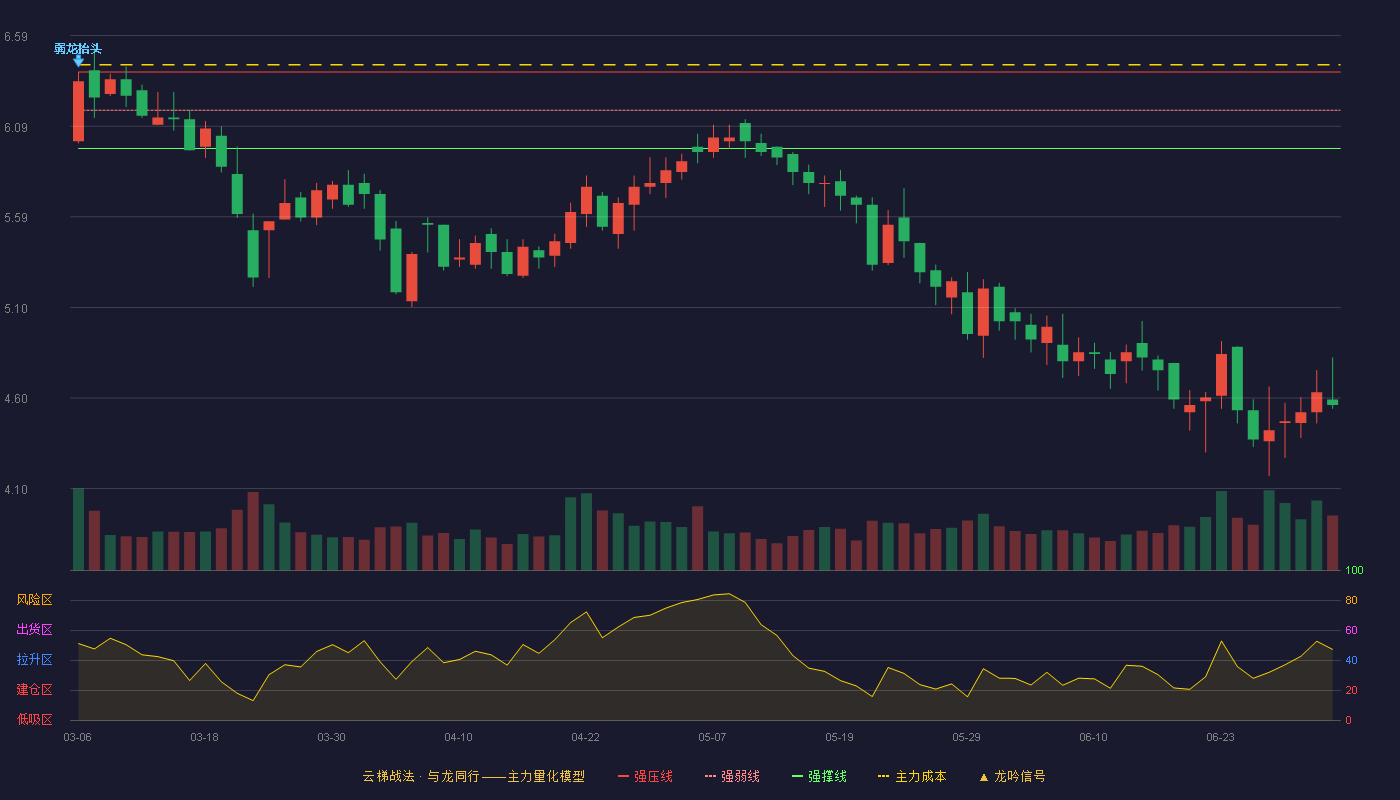Screen dimensions: 1400x800
Task: Click the yellow dashed main cost line
Action: point(709,65)
